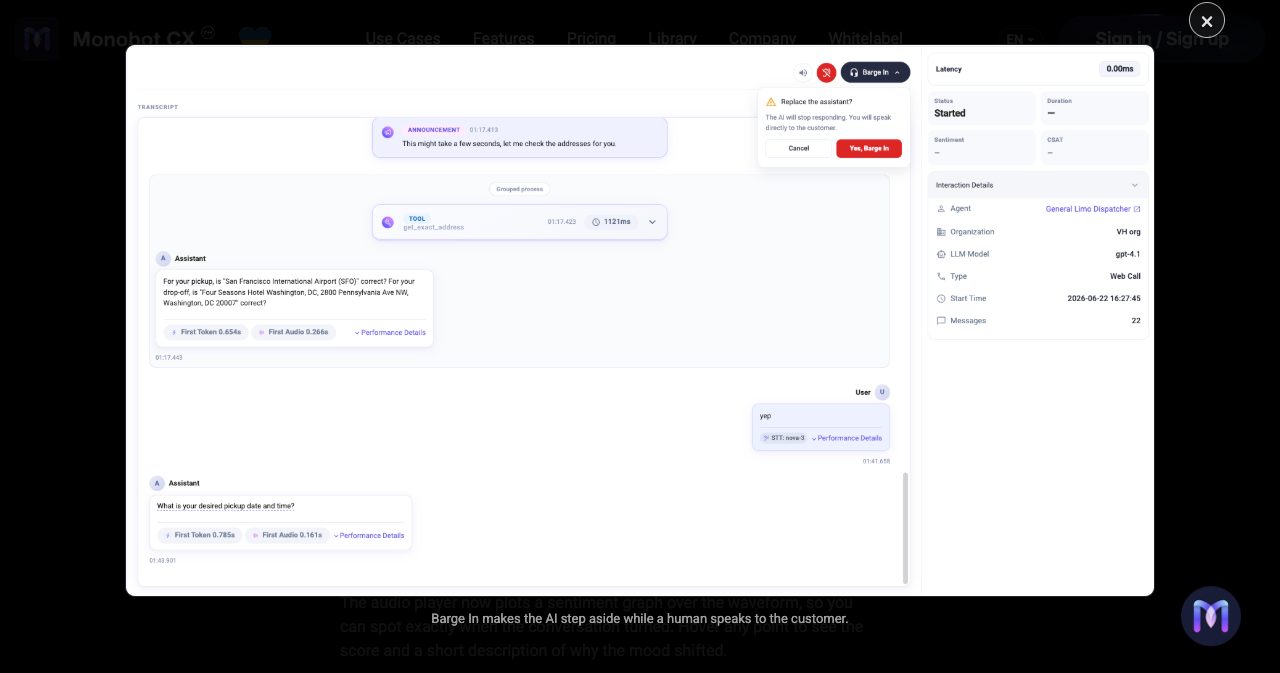Toggle the red muted microphone button
Screen dimensions: 1280x673
pyautogui.click(x=826, y=73)
